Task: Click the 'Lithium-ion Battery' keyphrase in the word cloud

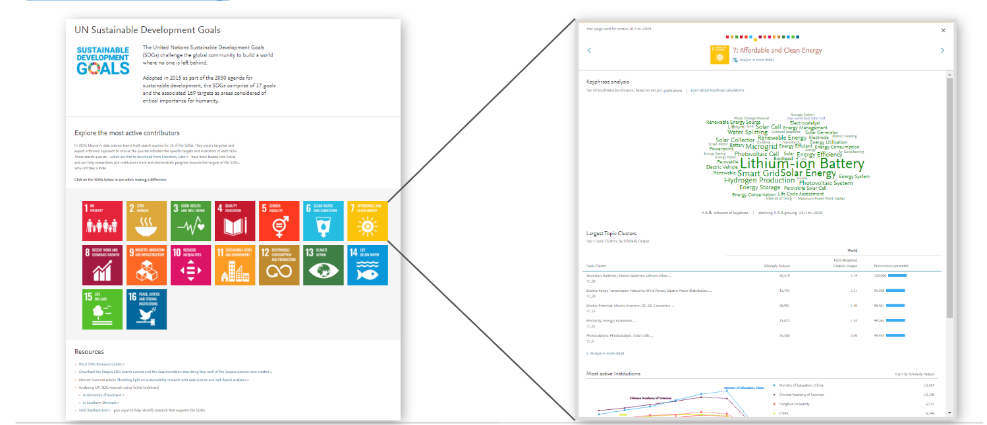Action: 802,165
